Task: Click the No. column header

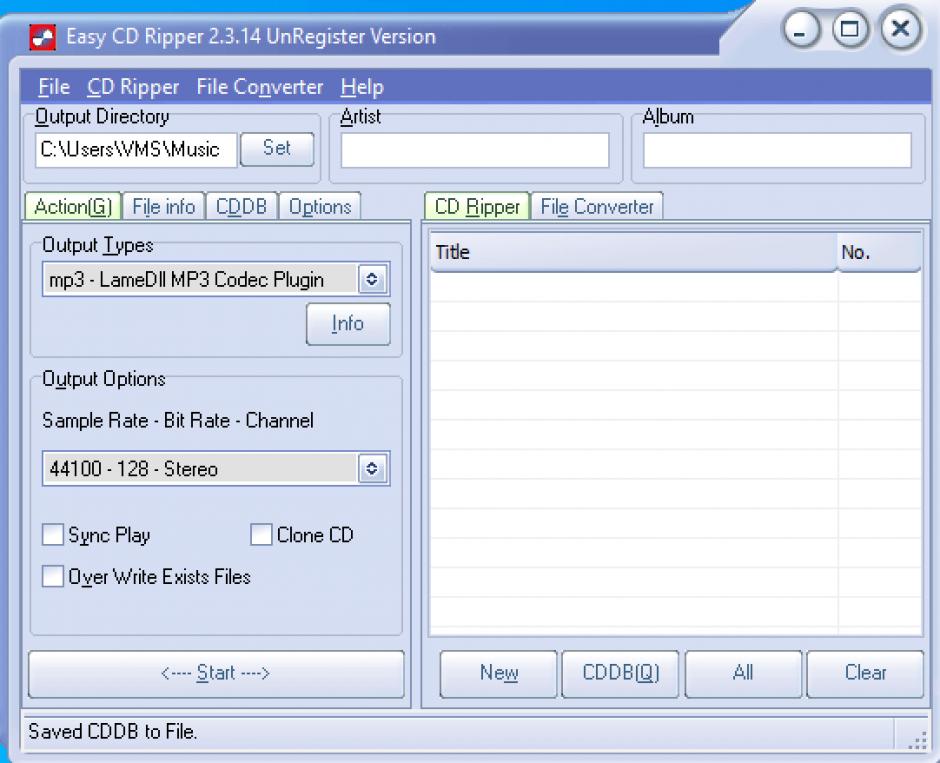Action: 879,252
